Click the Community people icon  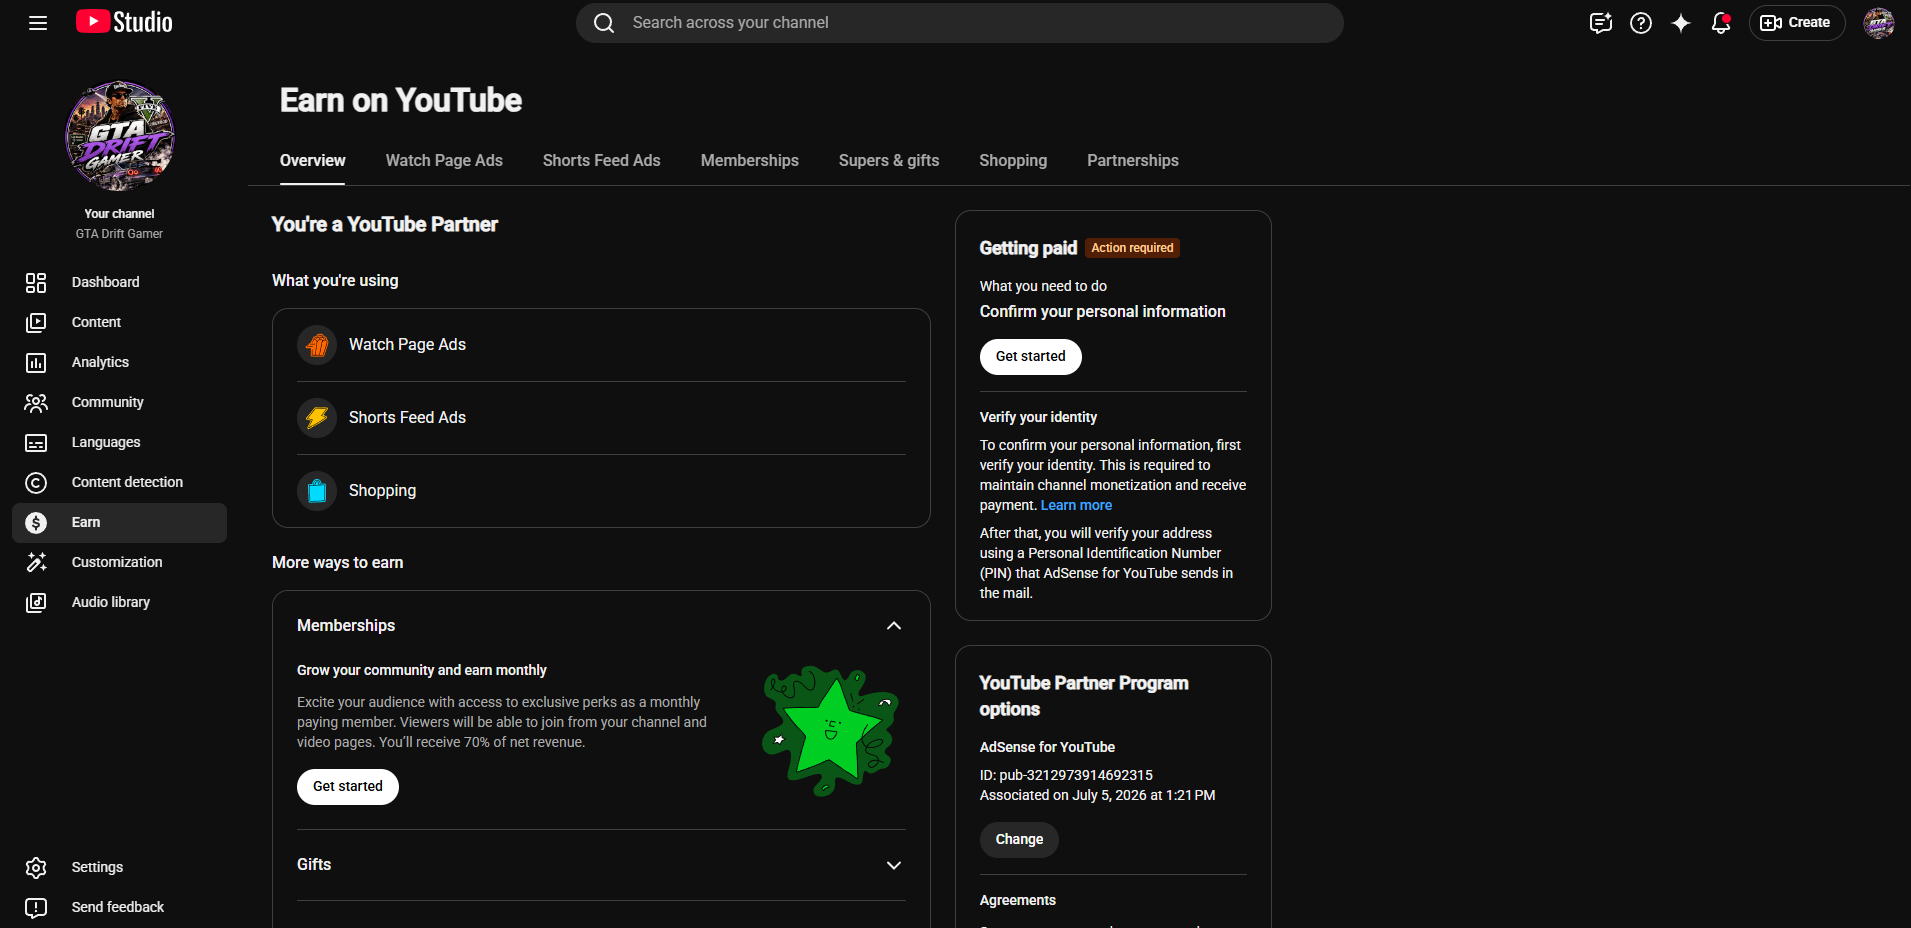point(36,403)
